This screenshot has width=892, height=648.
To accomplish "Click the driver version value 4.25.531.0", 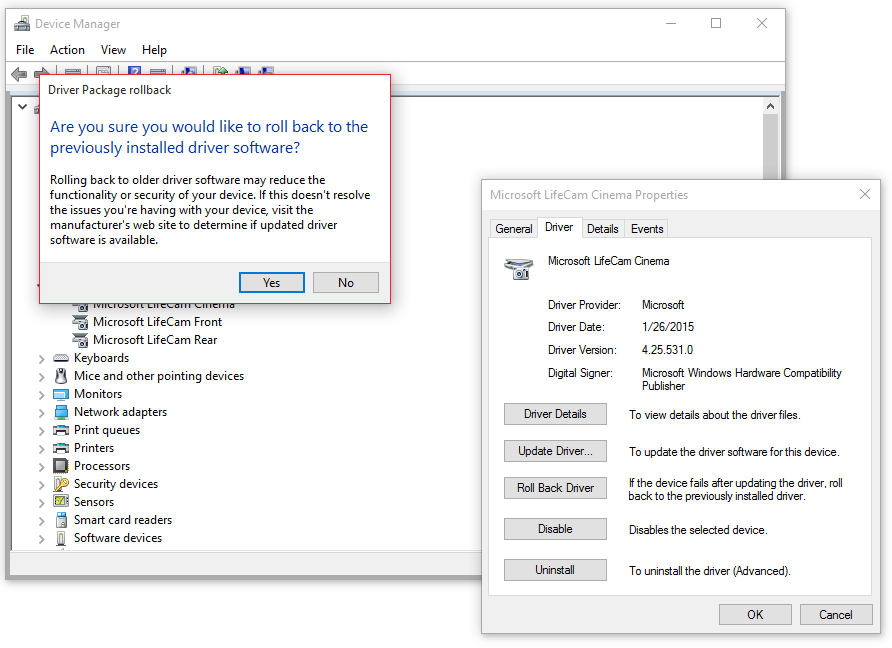I will (667, 350).
